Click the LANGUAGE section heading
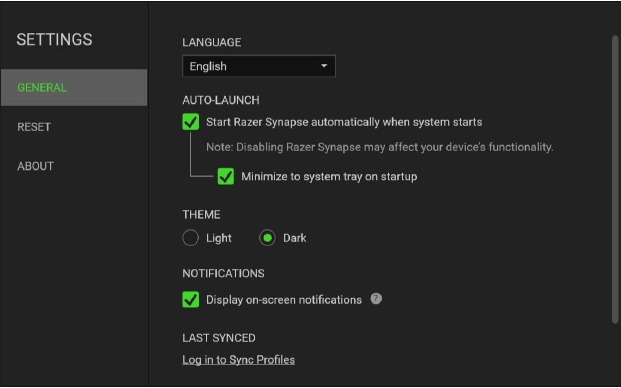Screen dimensions: 621x388 click(211, 42)
